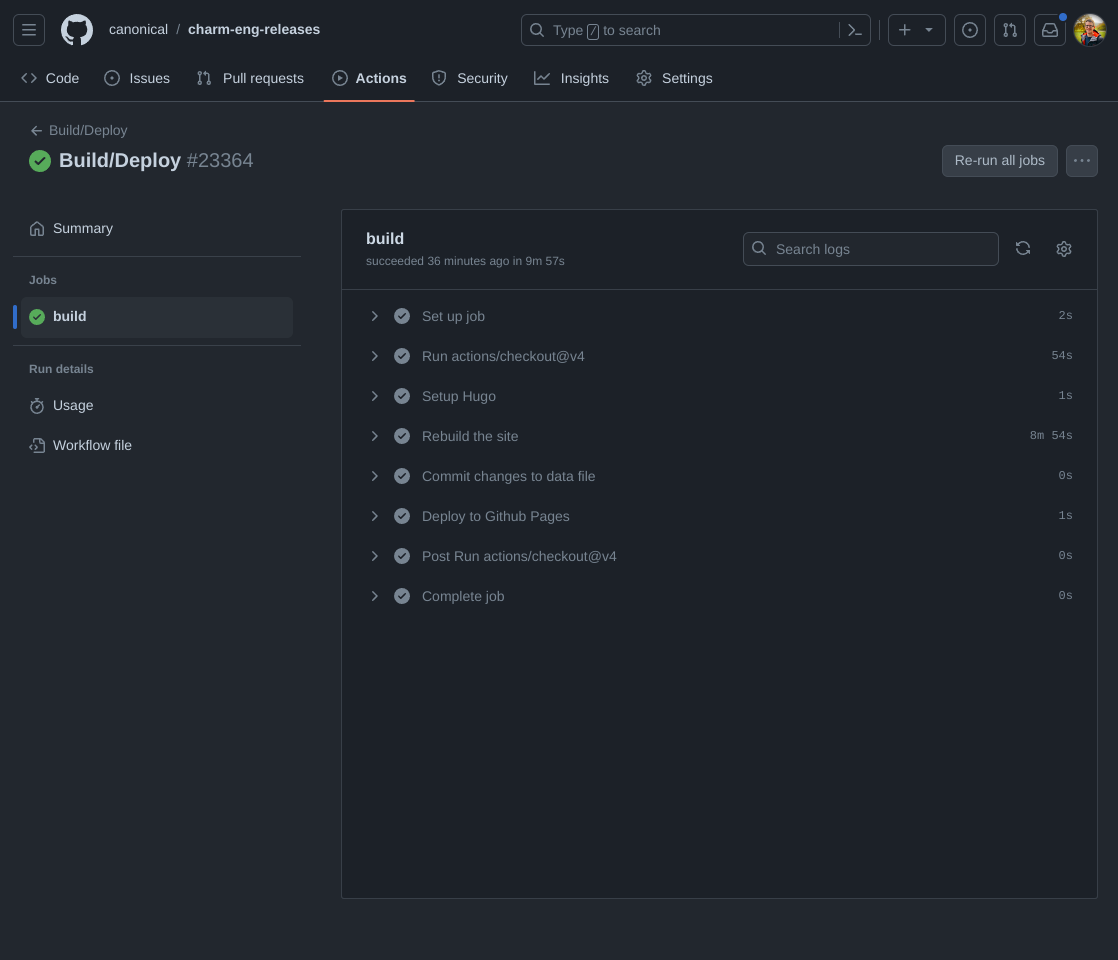The height and width of the screenshot is (960, 1118).
Task: Refresh the build logs
Action: pos(1023,249)
